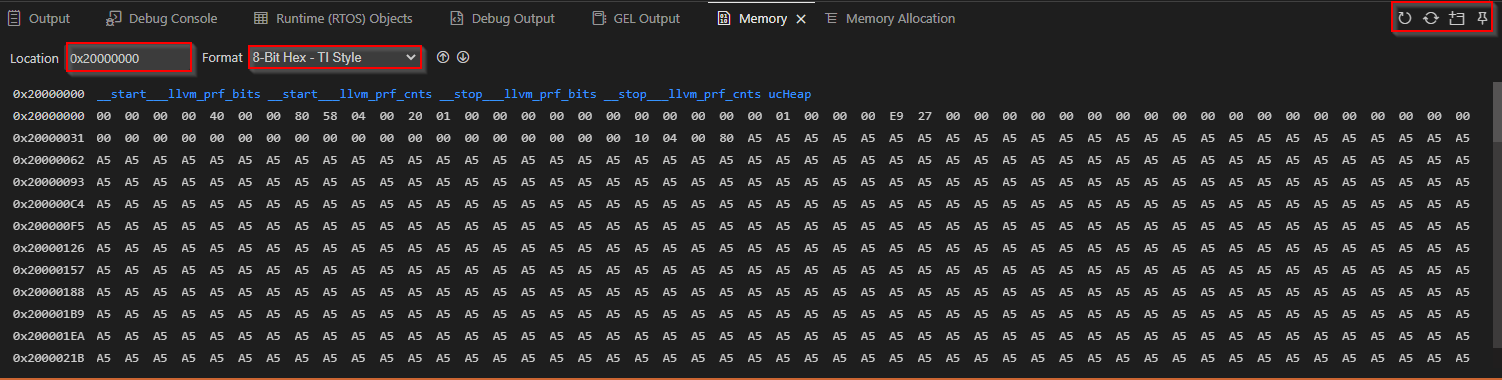Open the GEL Output tab
Viewport: 1502px width, 380px height.
636,18
